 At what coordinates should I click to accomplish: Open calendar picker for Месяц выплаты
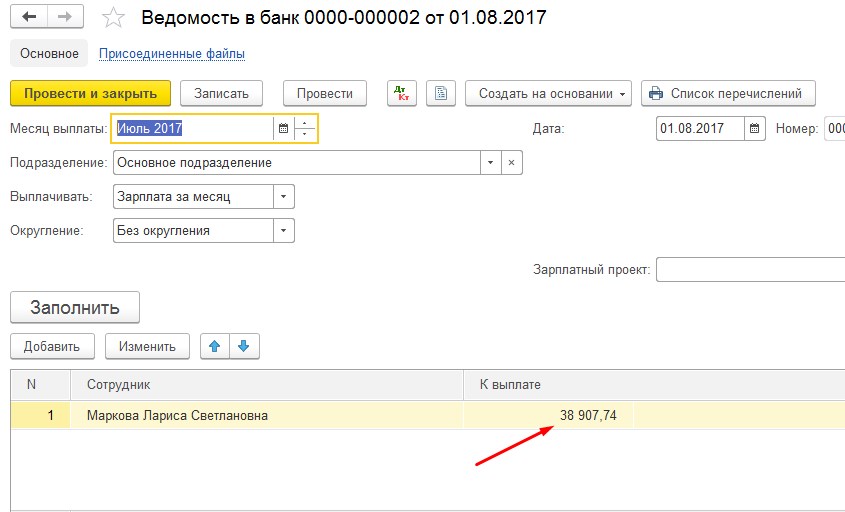coord(283,128)
